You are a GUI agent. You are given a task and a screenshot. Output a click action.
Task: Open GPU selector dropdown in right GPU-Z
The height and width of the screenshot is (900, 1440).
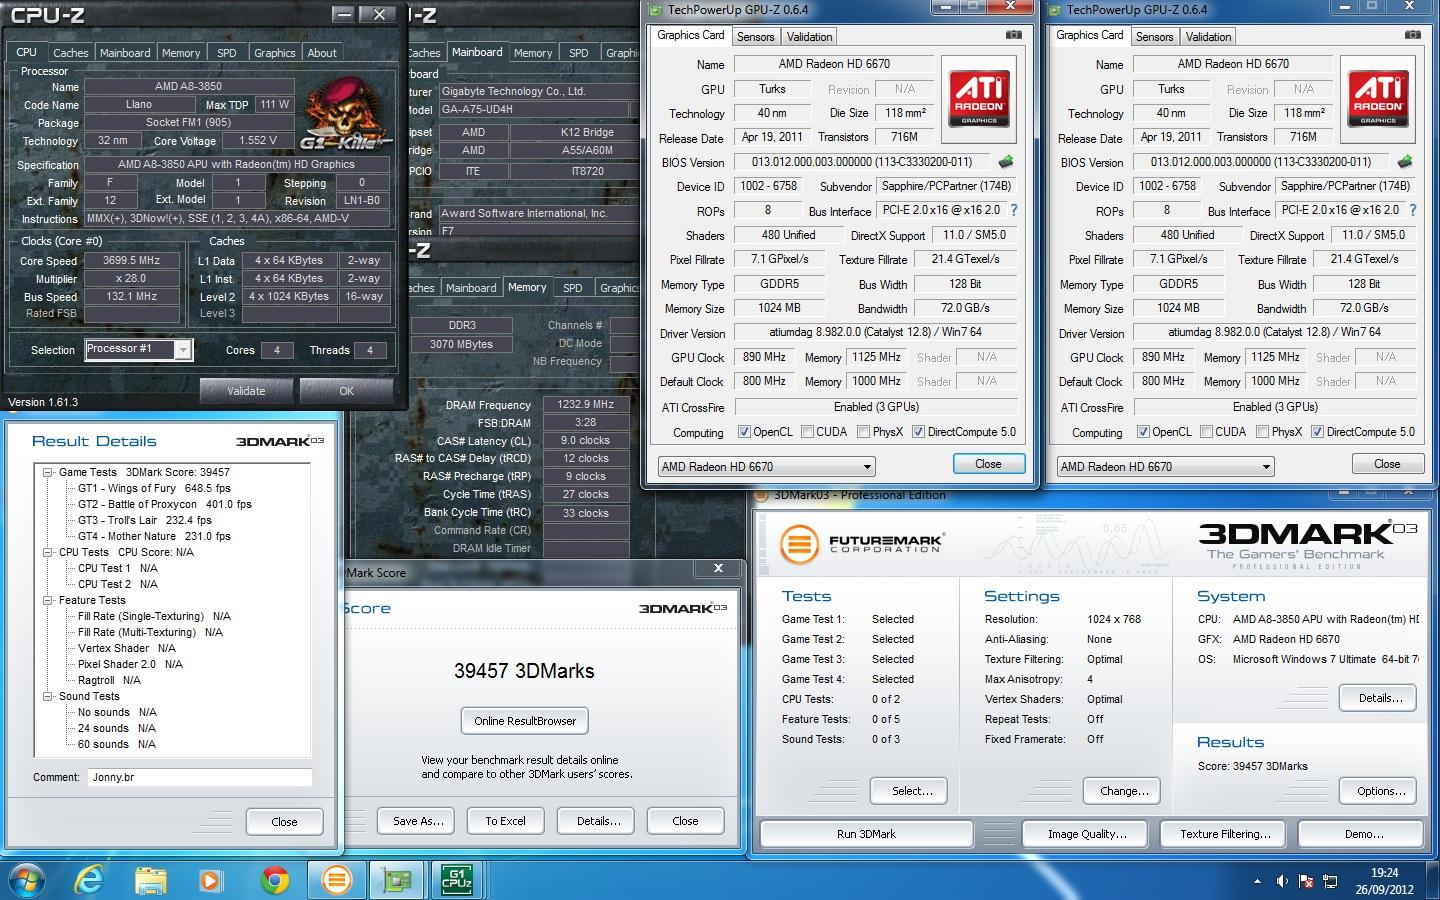pyautogui.click(x=1165, y=466)
